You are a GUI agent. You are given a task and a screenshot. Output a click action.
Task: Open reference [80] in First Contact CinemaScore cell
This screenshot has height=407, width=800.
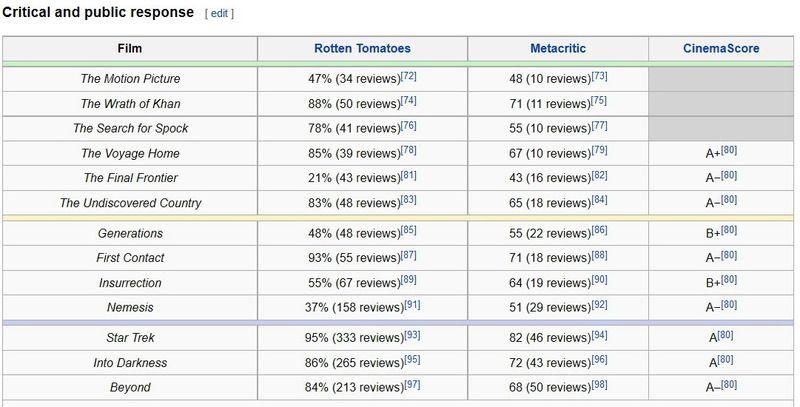[729, 255]
